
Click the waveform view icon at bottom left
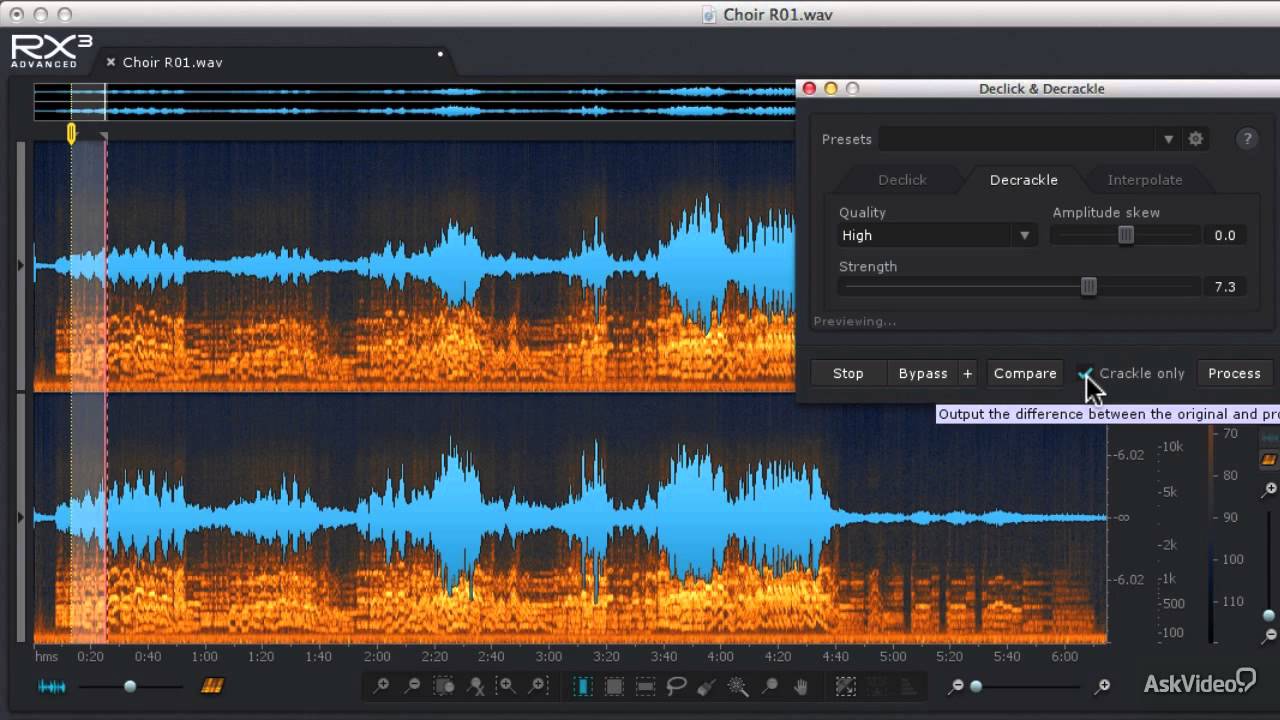click(52, 686)
